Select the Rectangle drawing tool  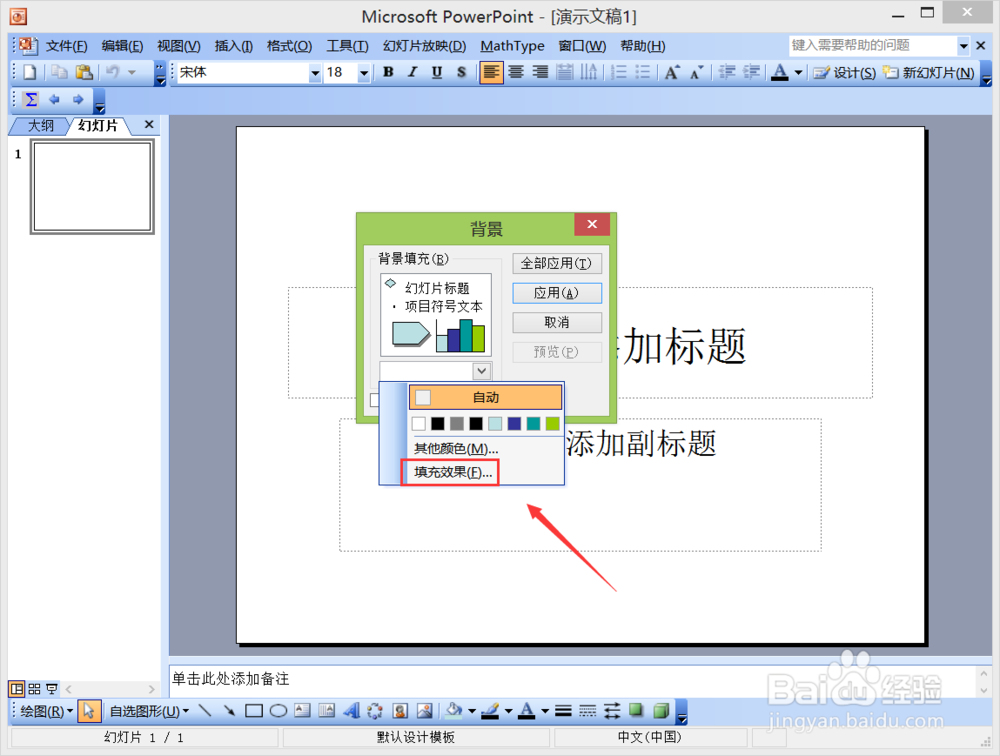pyautogui.click(x=254, y=711)
